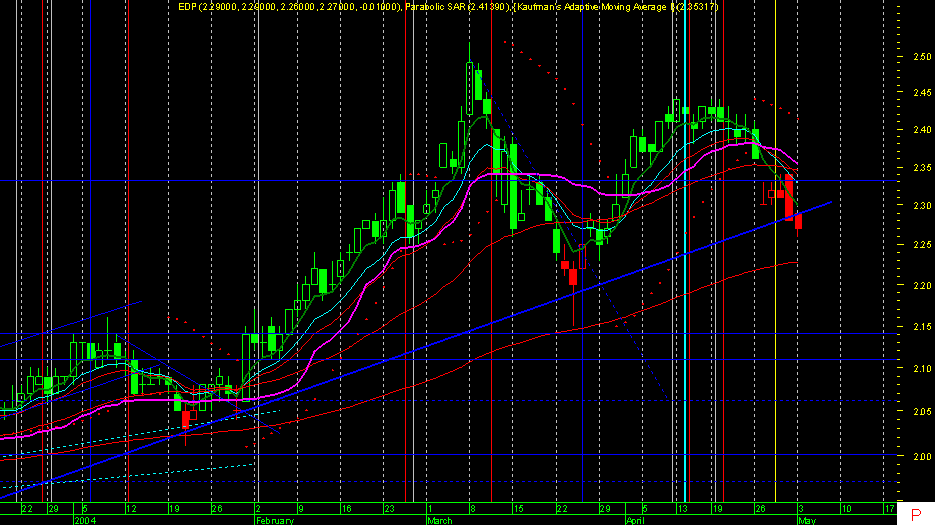Select the Parabolic SAR (2.41390) label
Screen dimensions: 935x525
tap(457, 7)
